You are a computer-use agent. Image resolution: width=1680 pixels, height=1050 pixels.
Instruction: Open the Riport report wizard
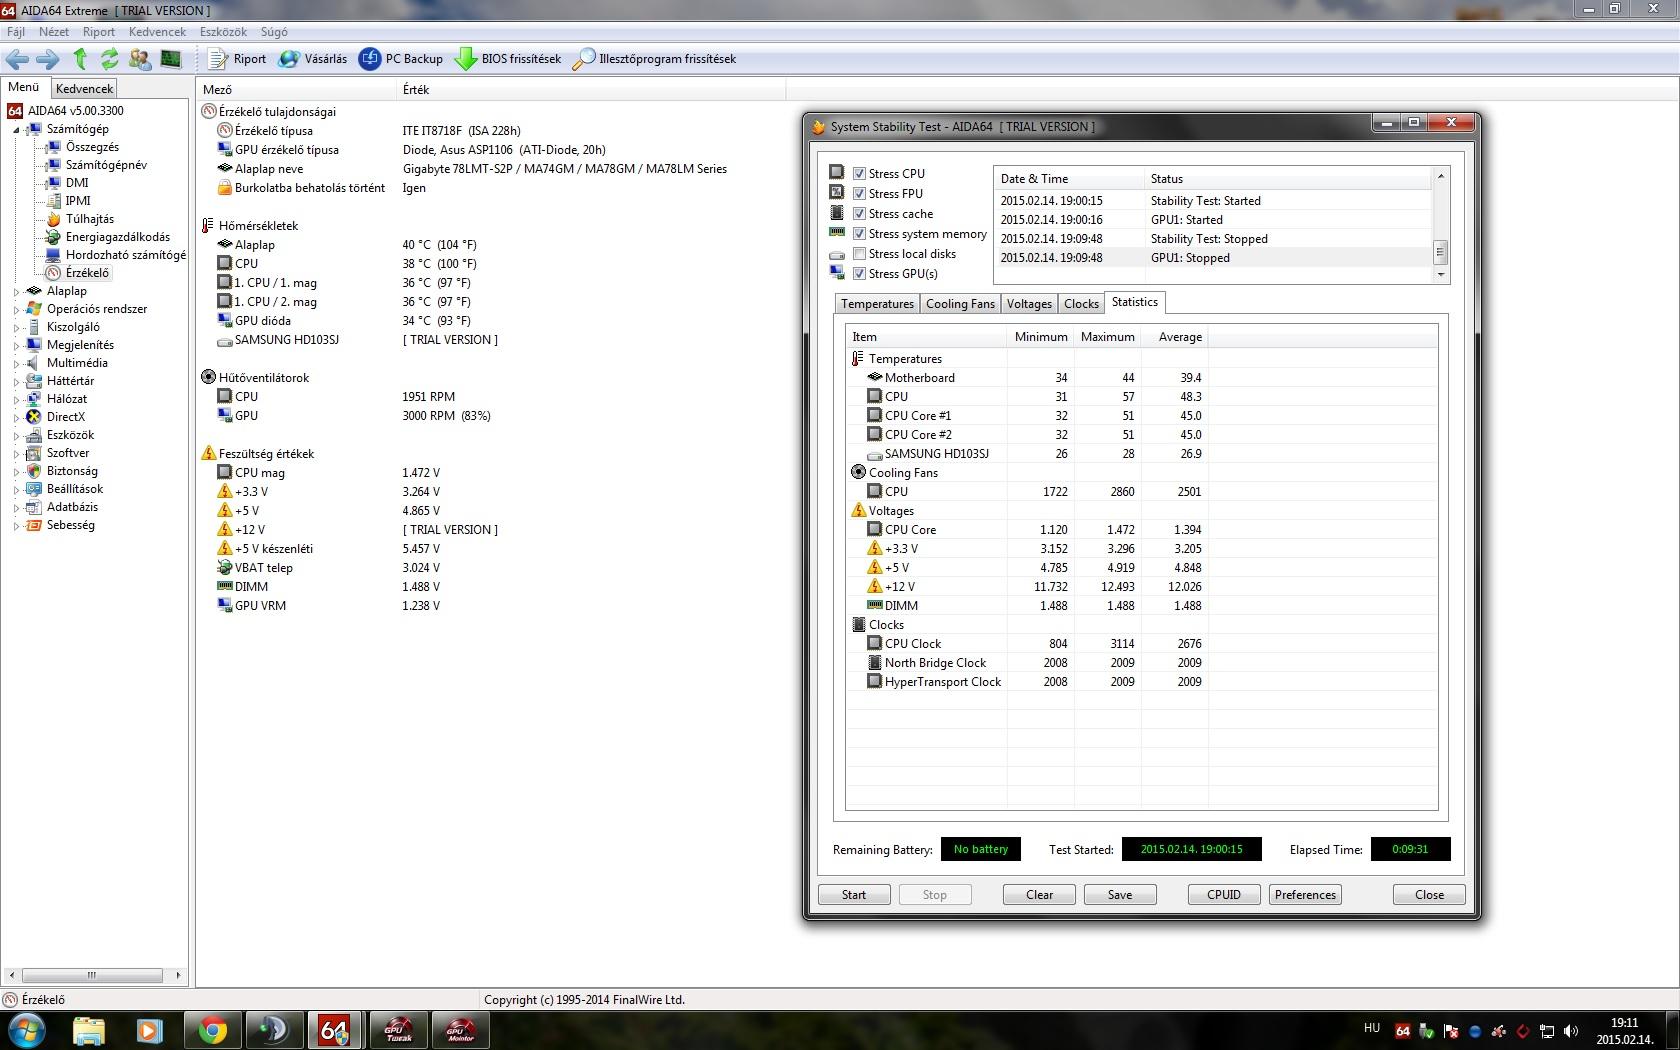tap(237, 59)
